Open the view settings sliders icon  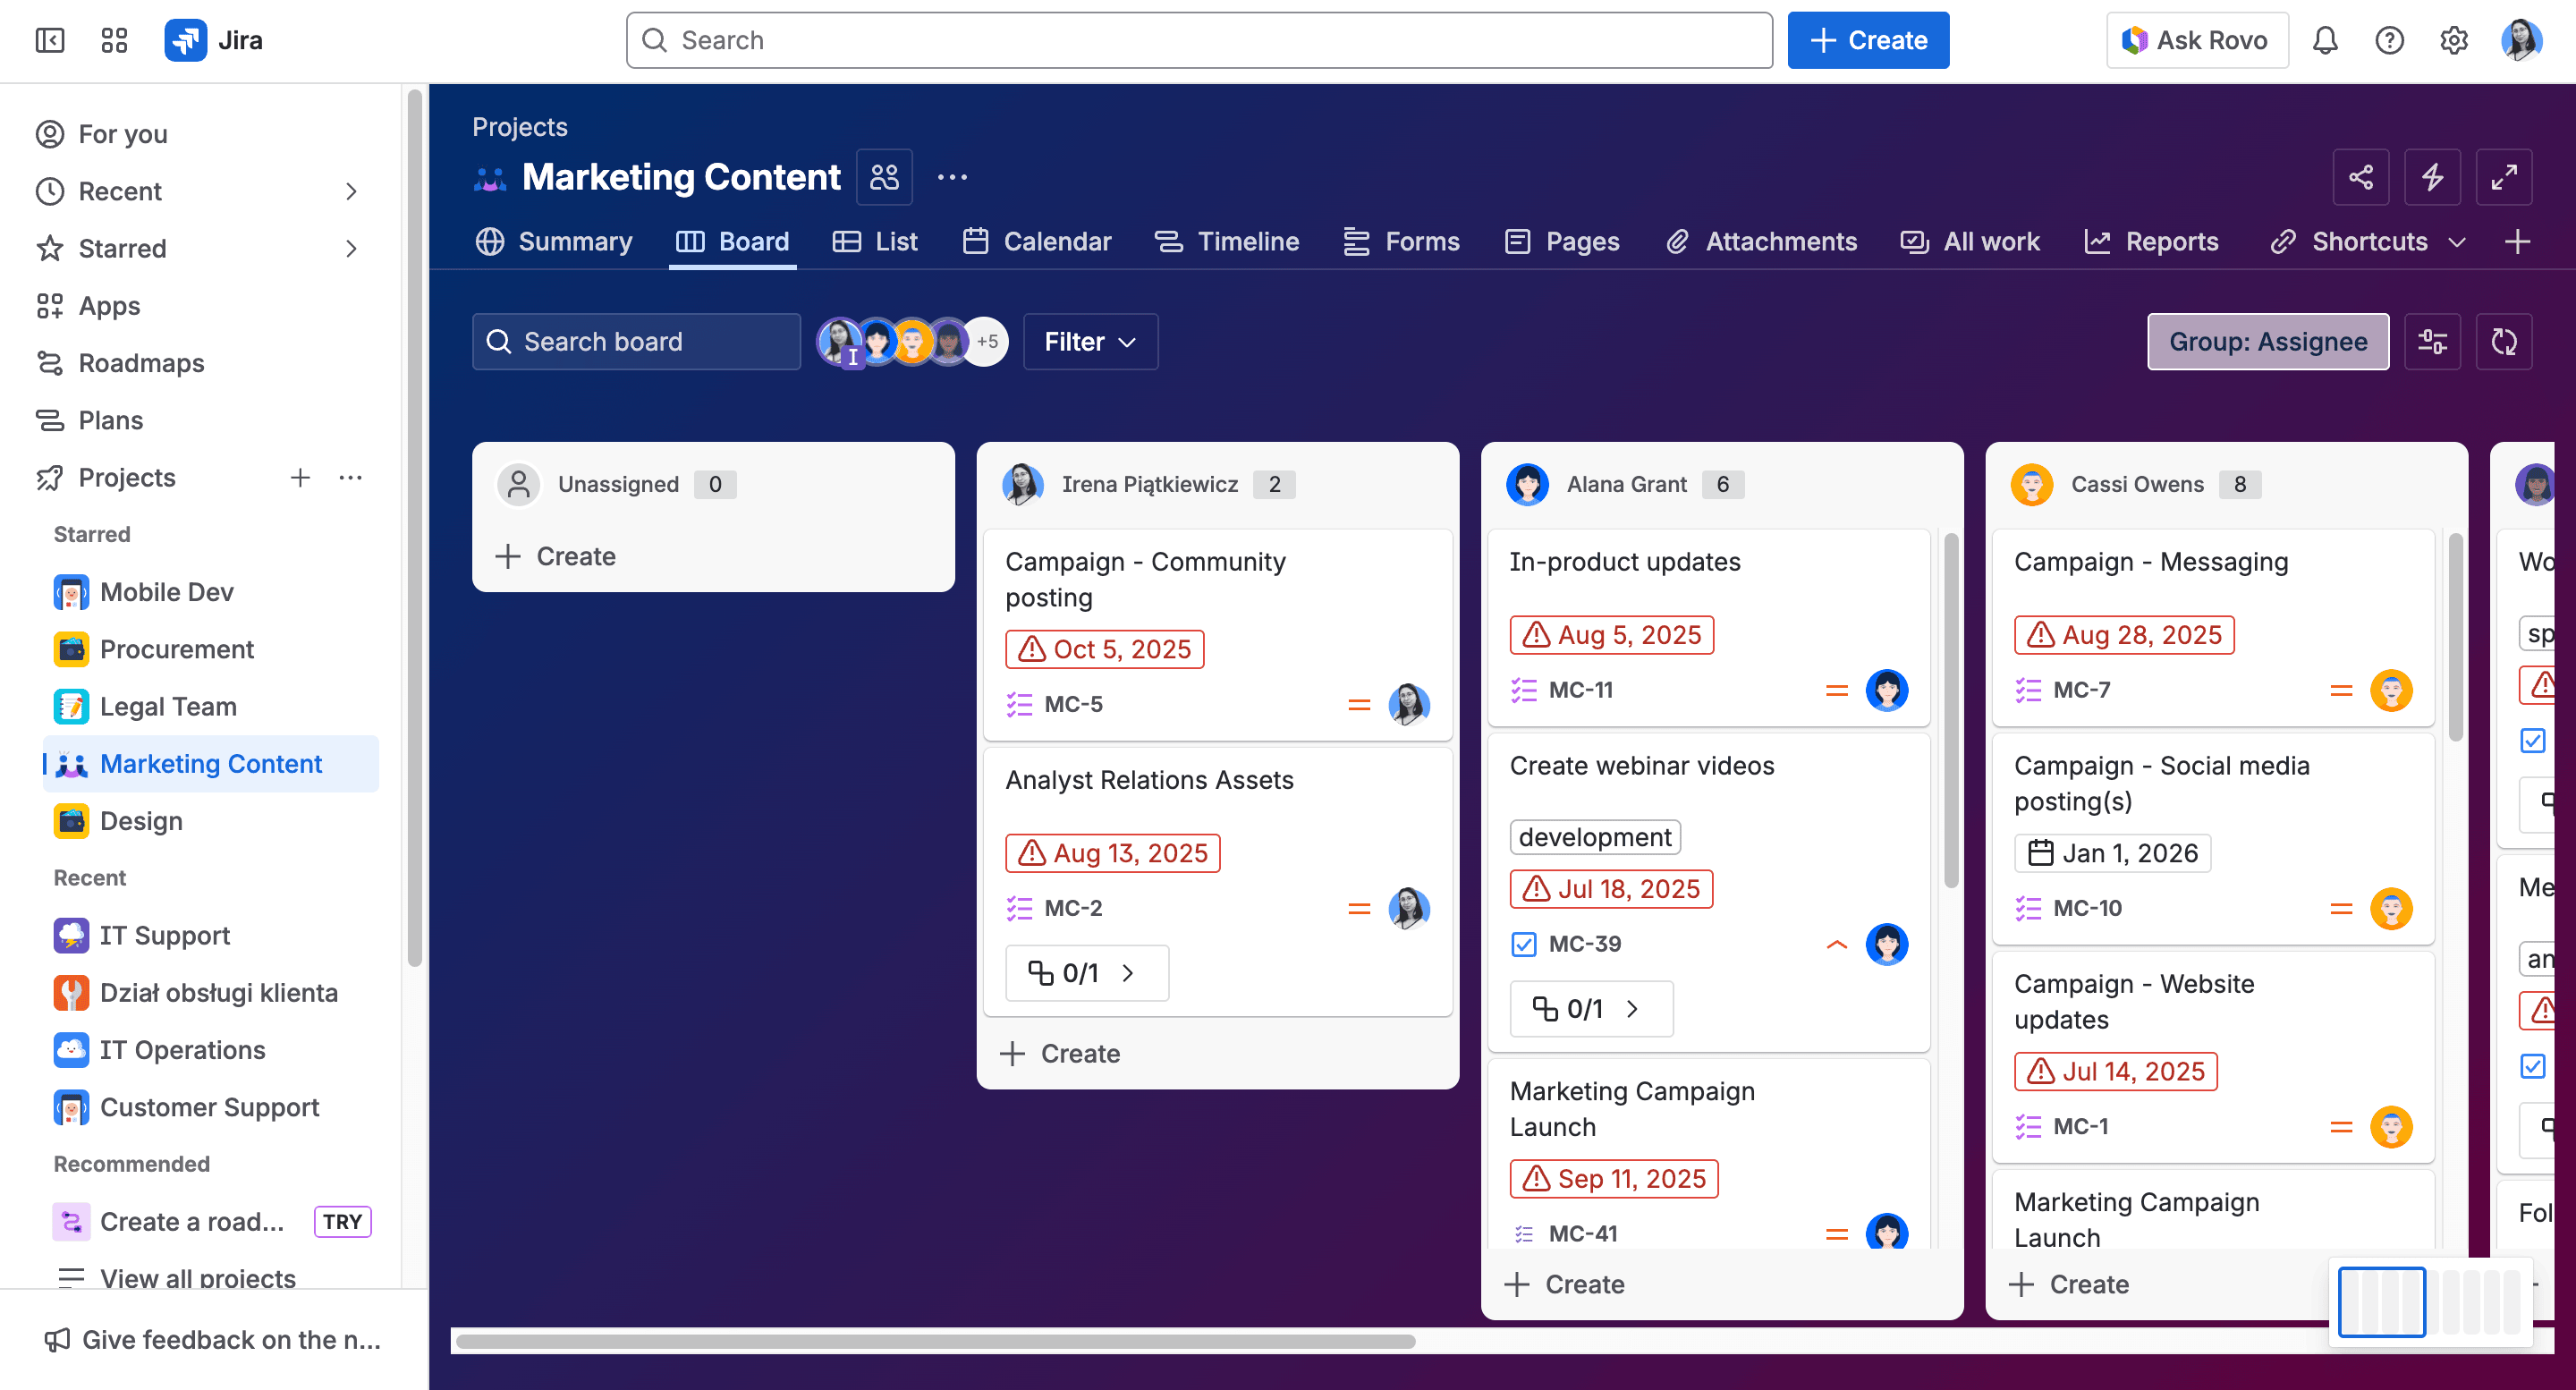(x=2432, y=342)
